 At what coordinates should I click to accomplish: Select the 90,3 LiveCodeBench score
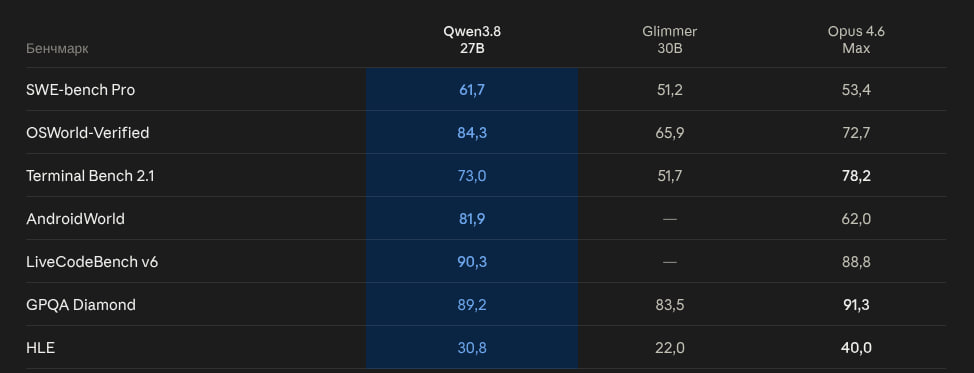tap(472, 262)
